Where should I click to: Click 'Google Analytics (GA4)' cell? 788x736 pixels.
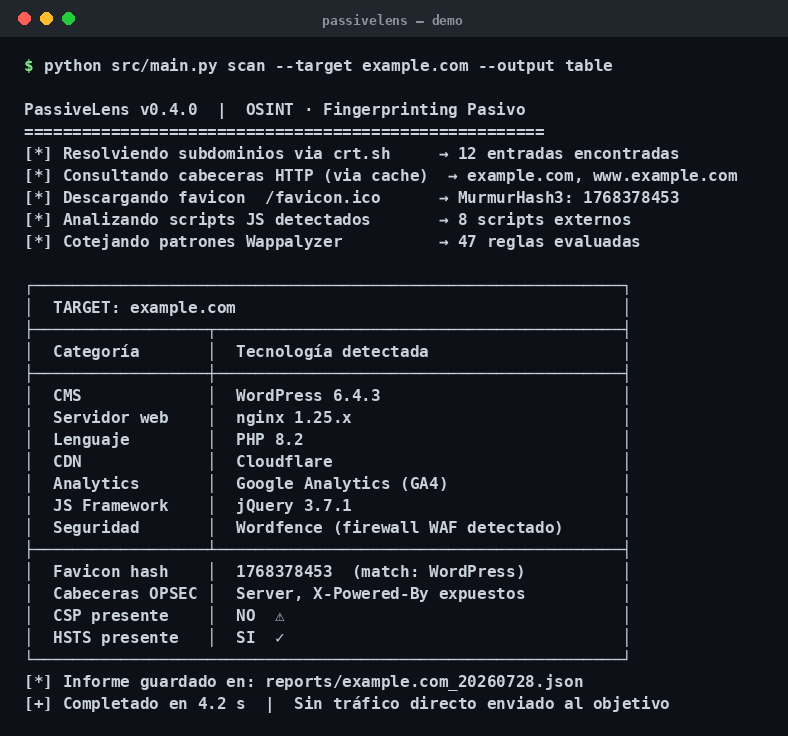[x=342, y=483]
